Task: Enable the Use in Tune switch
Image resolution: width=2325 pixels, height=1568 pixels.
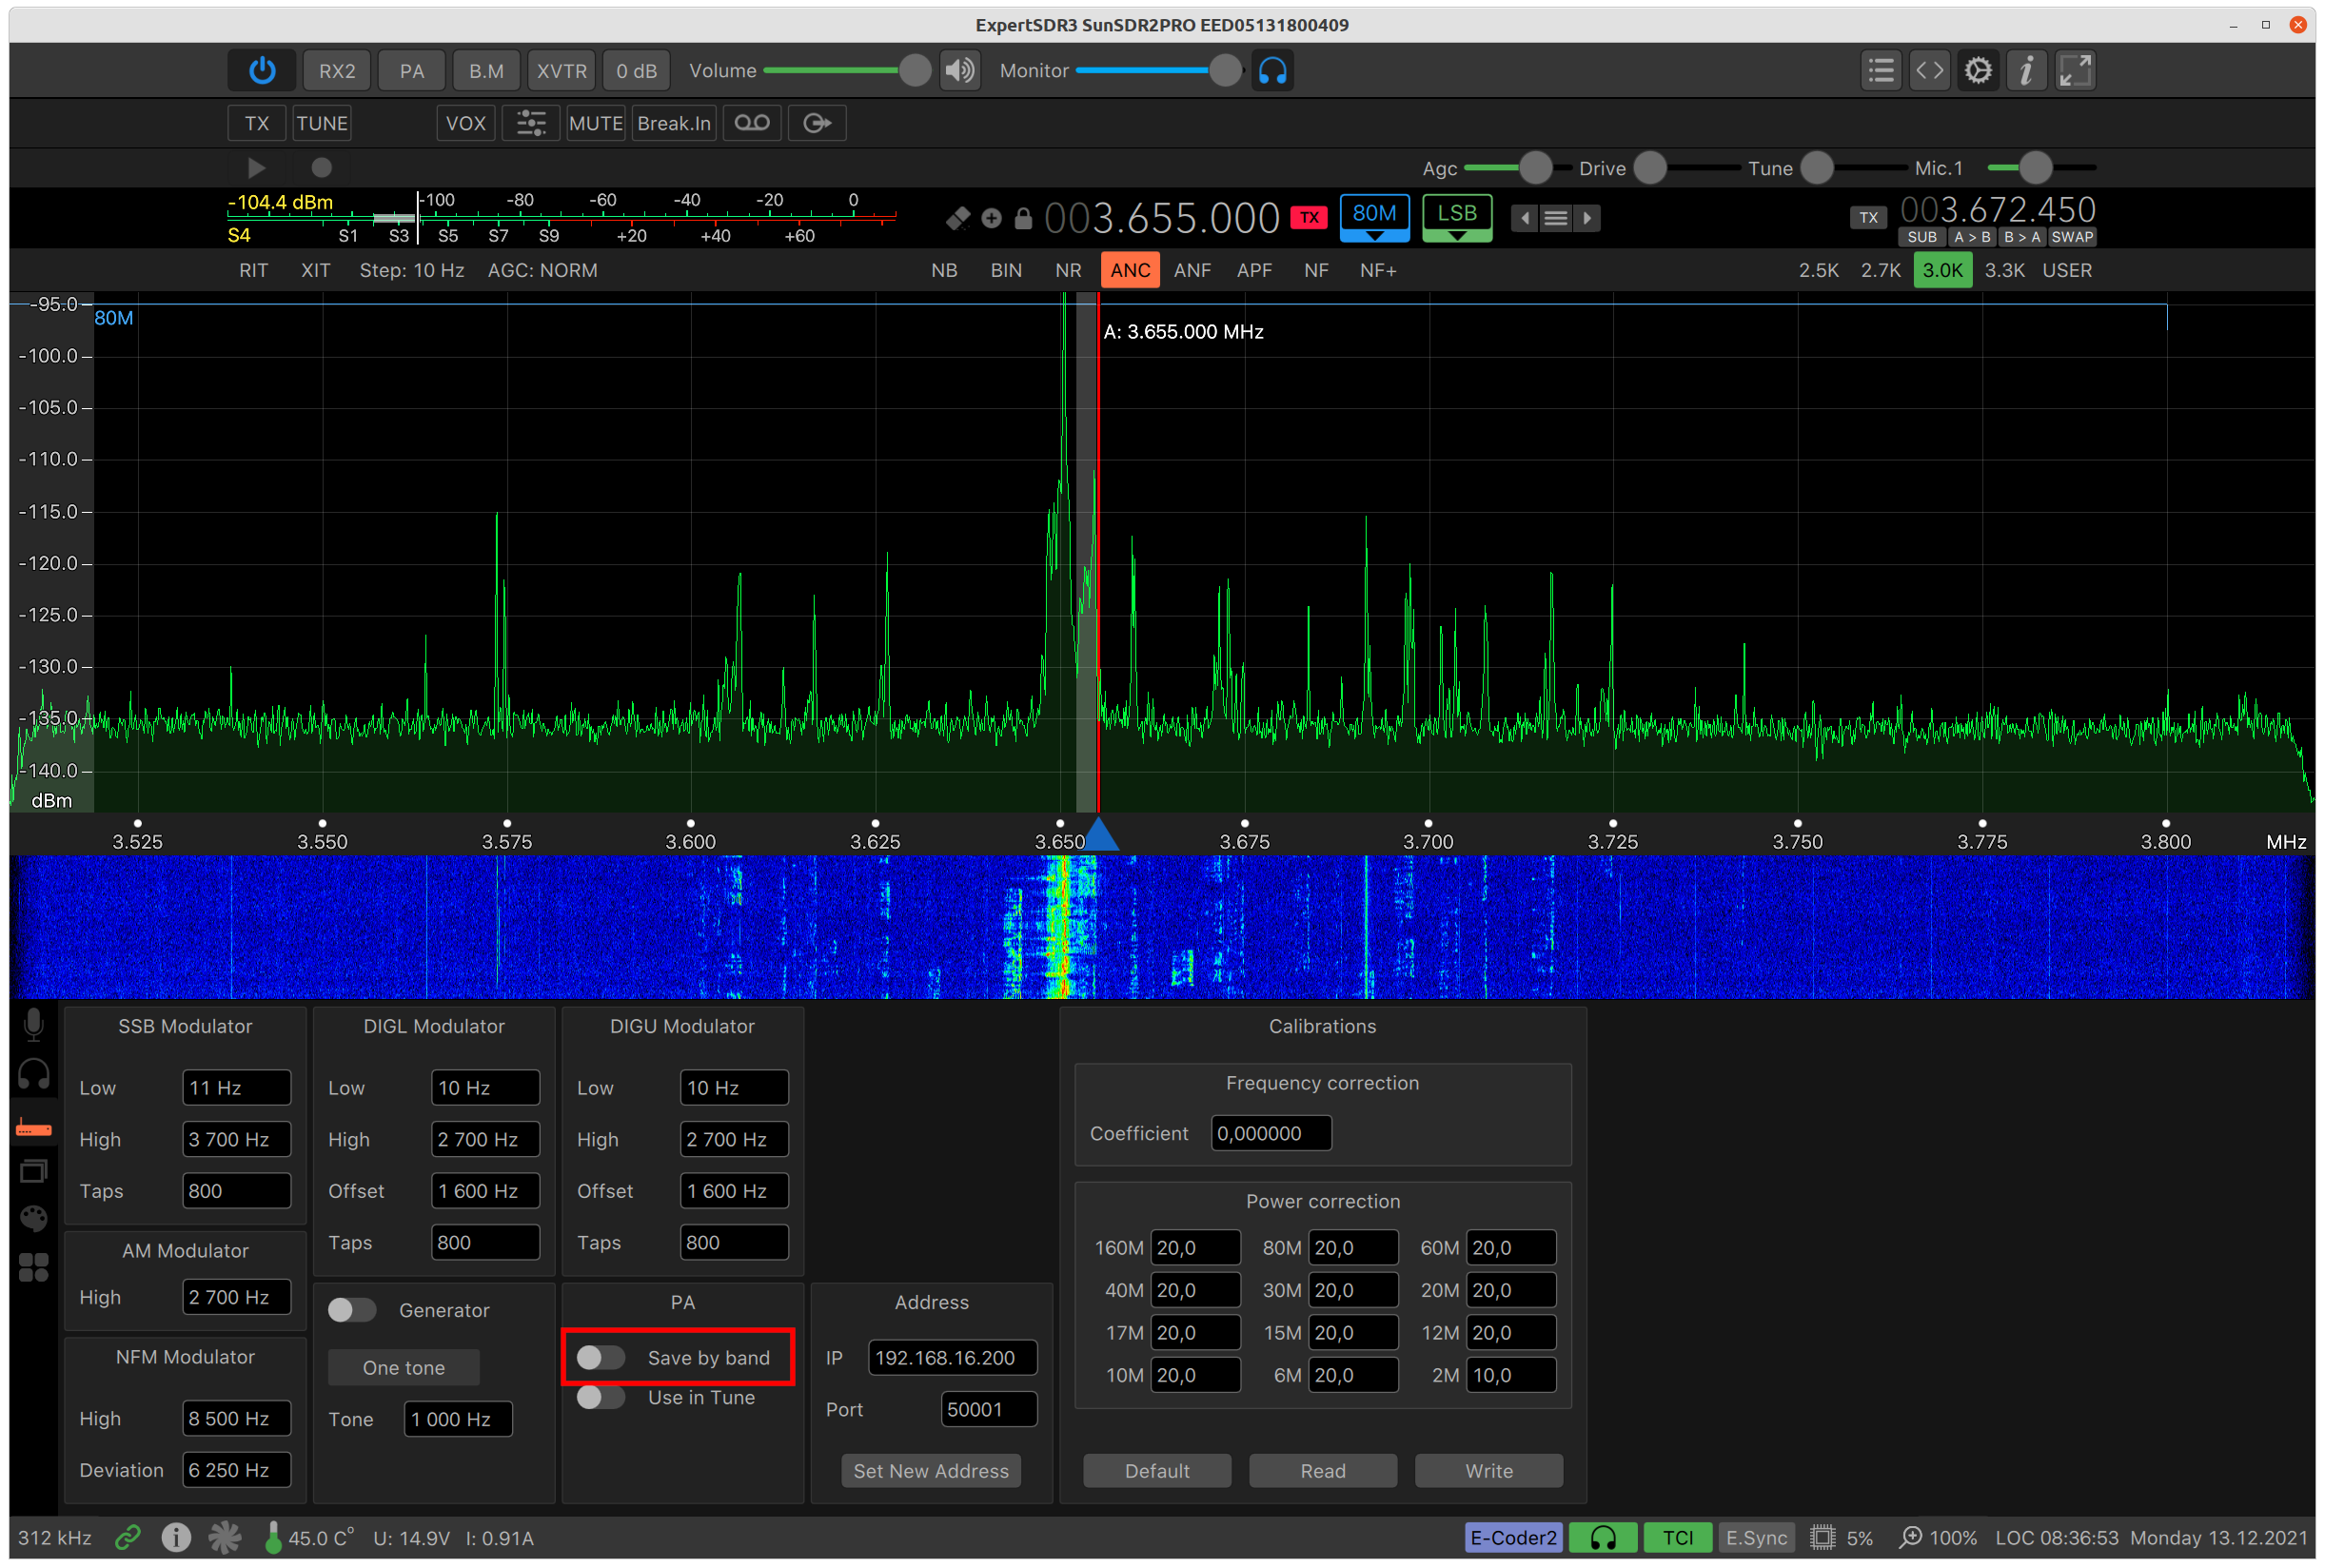Action: [x=601, y=1397]
